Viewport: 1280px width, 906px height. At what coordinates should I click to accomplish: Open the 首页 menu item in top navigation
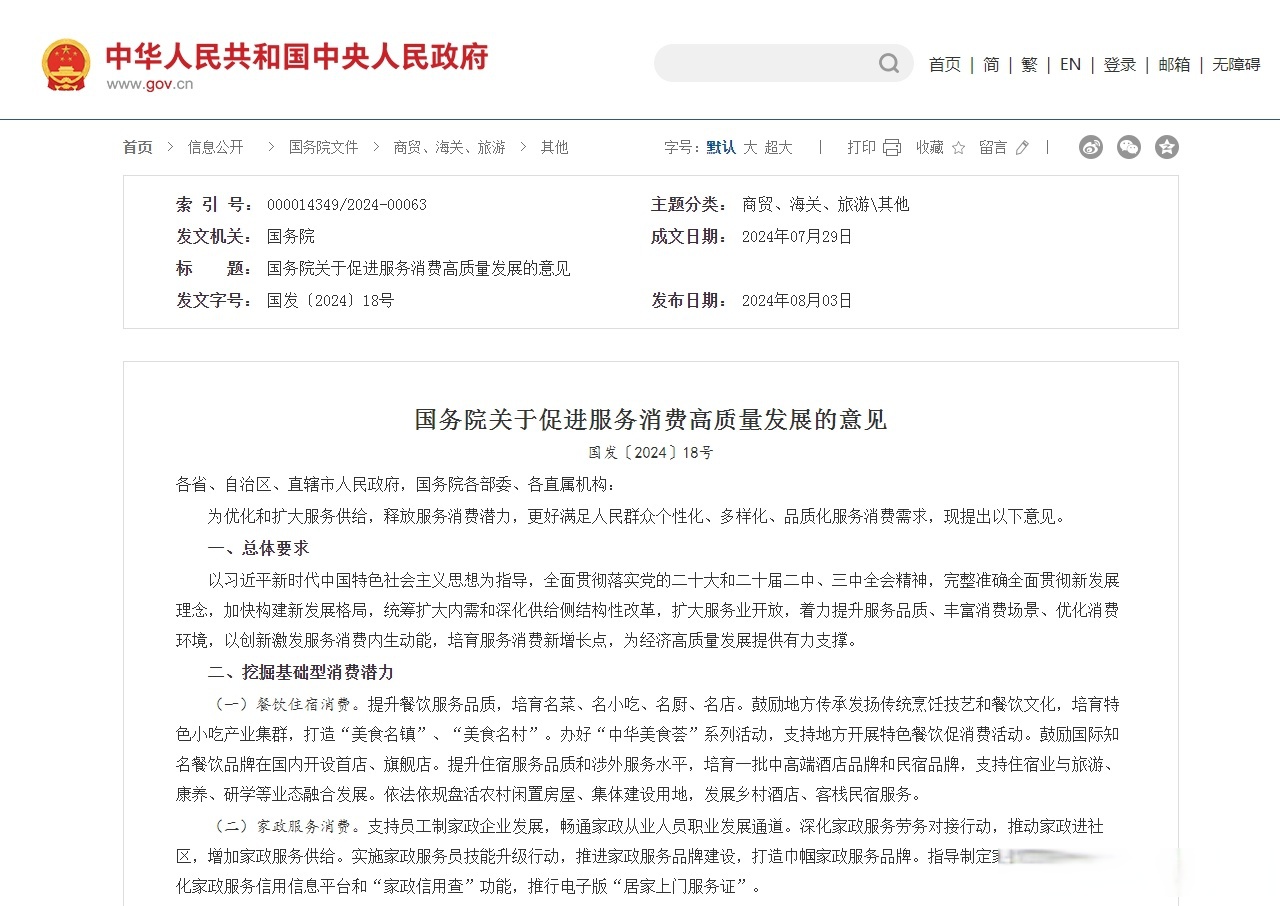944,64
